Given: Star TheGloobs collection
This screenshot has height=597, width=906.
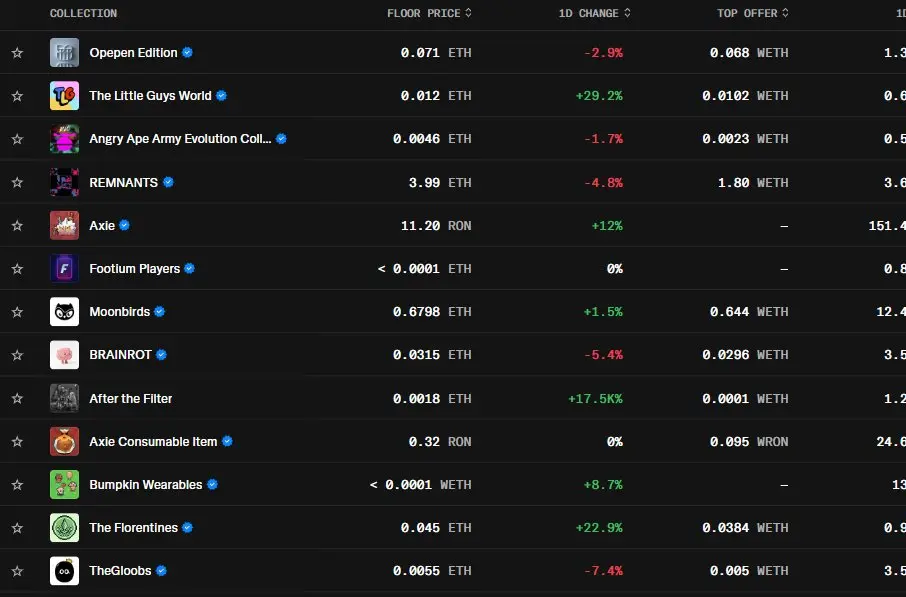Looking at the screenshot, I should tap(17, 571).
